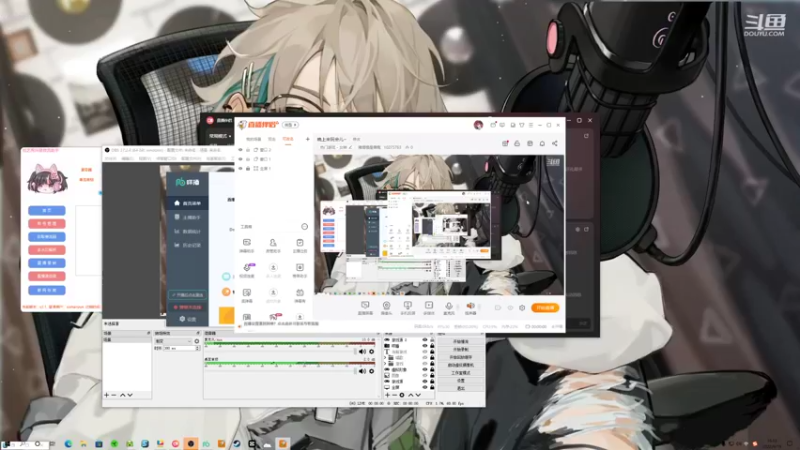Open the File menu in the OBS menu bar
Image resolution: width=800 pixels, height=450 pixels.
coord(111,159)
